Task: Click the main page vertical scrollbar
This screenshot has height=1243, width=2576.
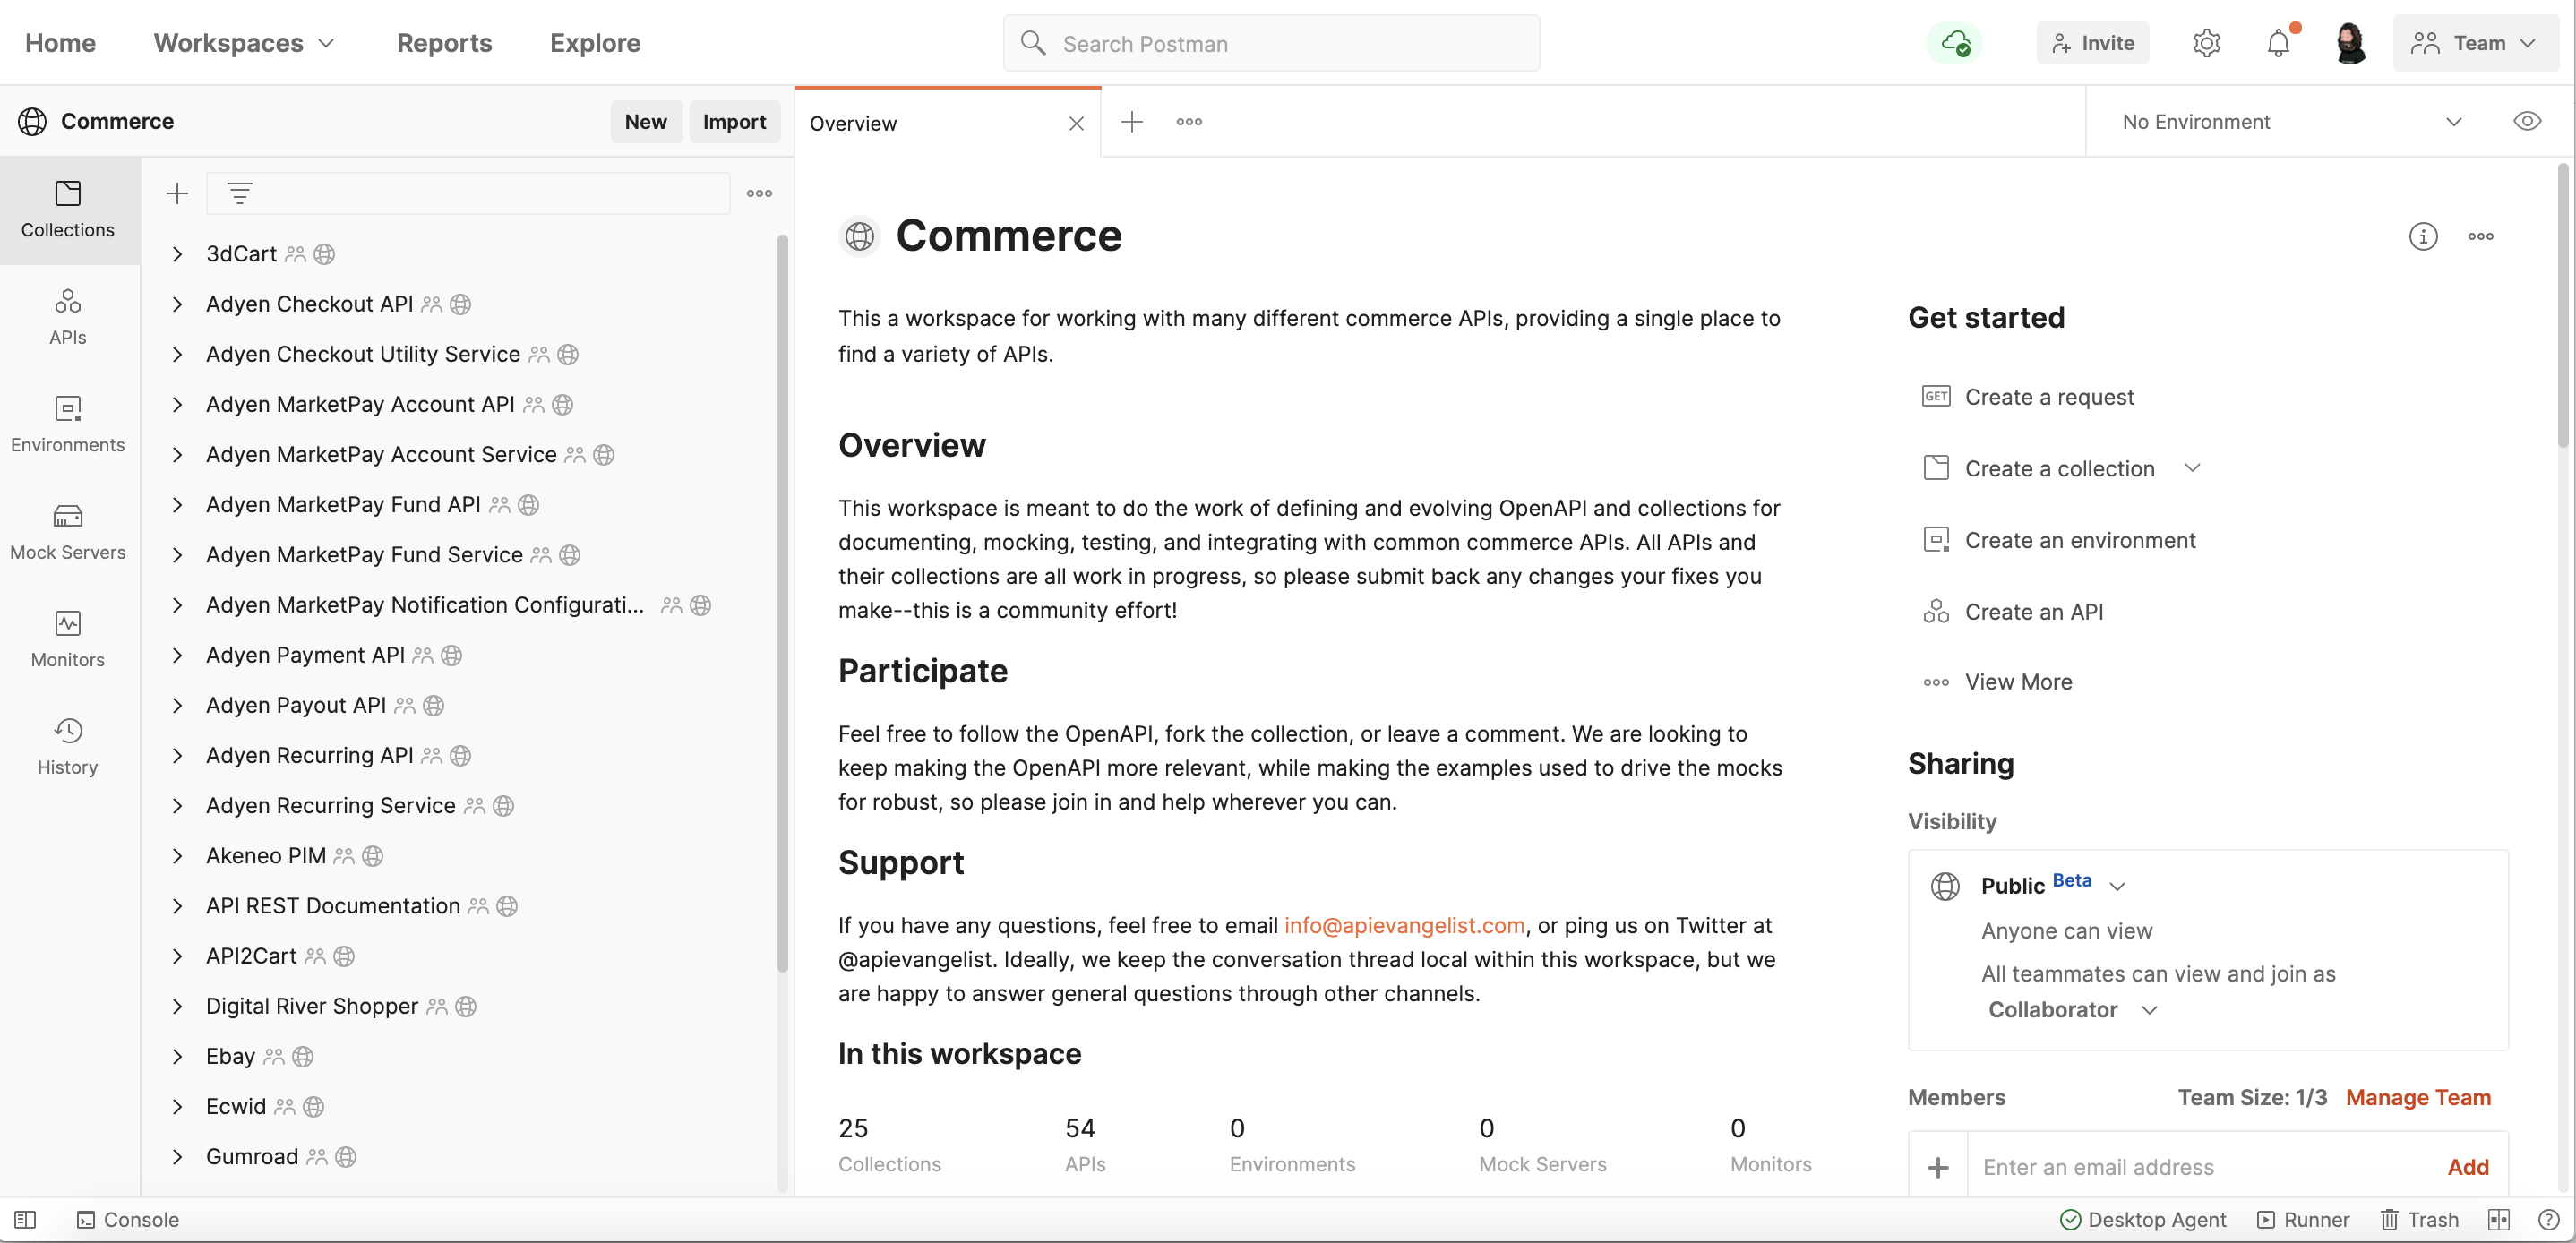Action: [2563, 305]
